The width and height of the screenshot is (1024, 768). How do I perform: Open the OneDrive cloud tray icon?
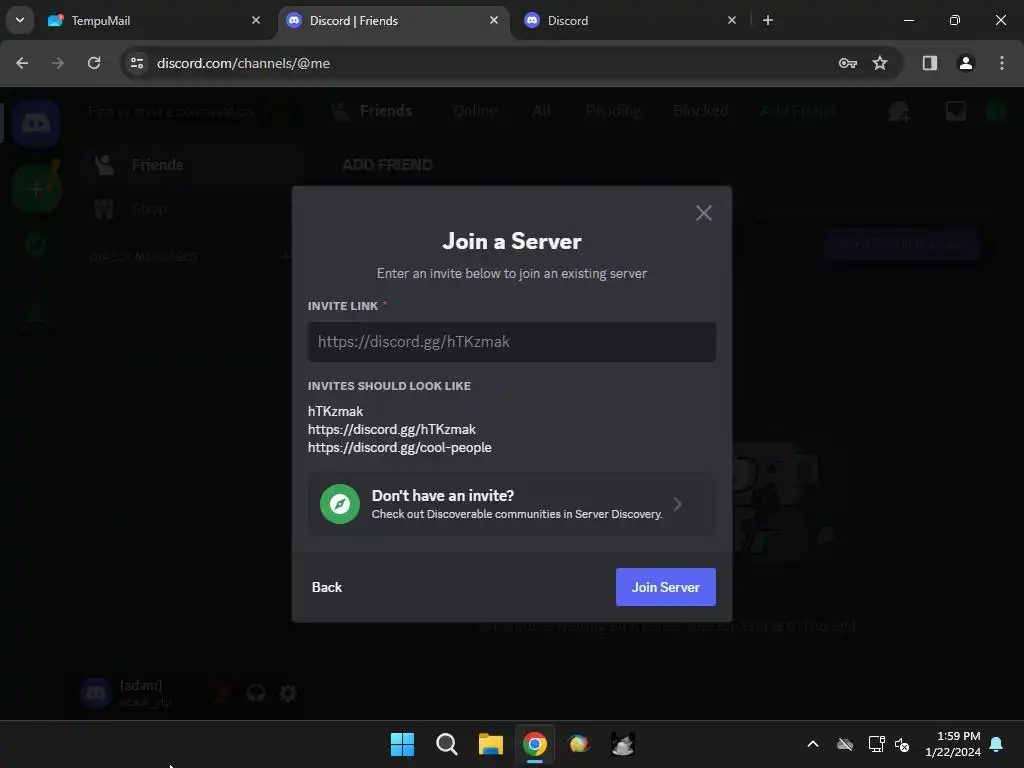click(845, 744)
